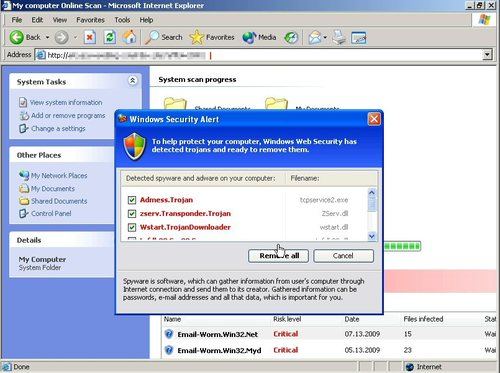Open the Mail button dropdown arrow
The width and height of the screenshot is (500, 373).
325,37
